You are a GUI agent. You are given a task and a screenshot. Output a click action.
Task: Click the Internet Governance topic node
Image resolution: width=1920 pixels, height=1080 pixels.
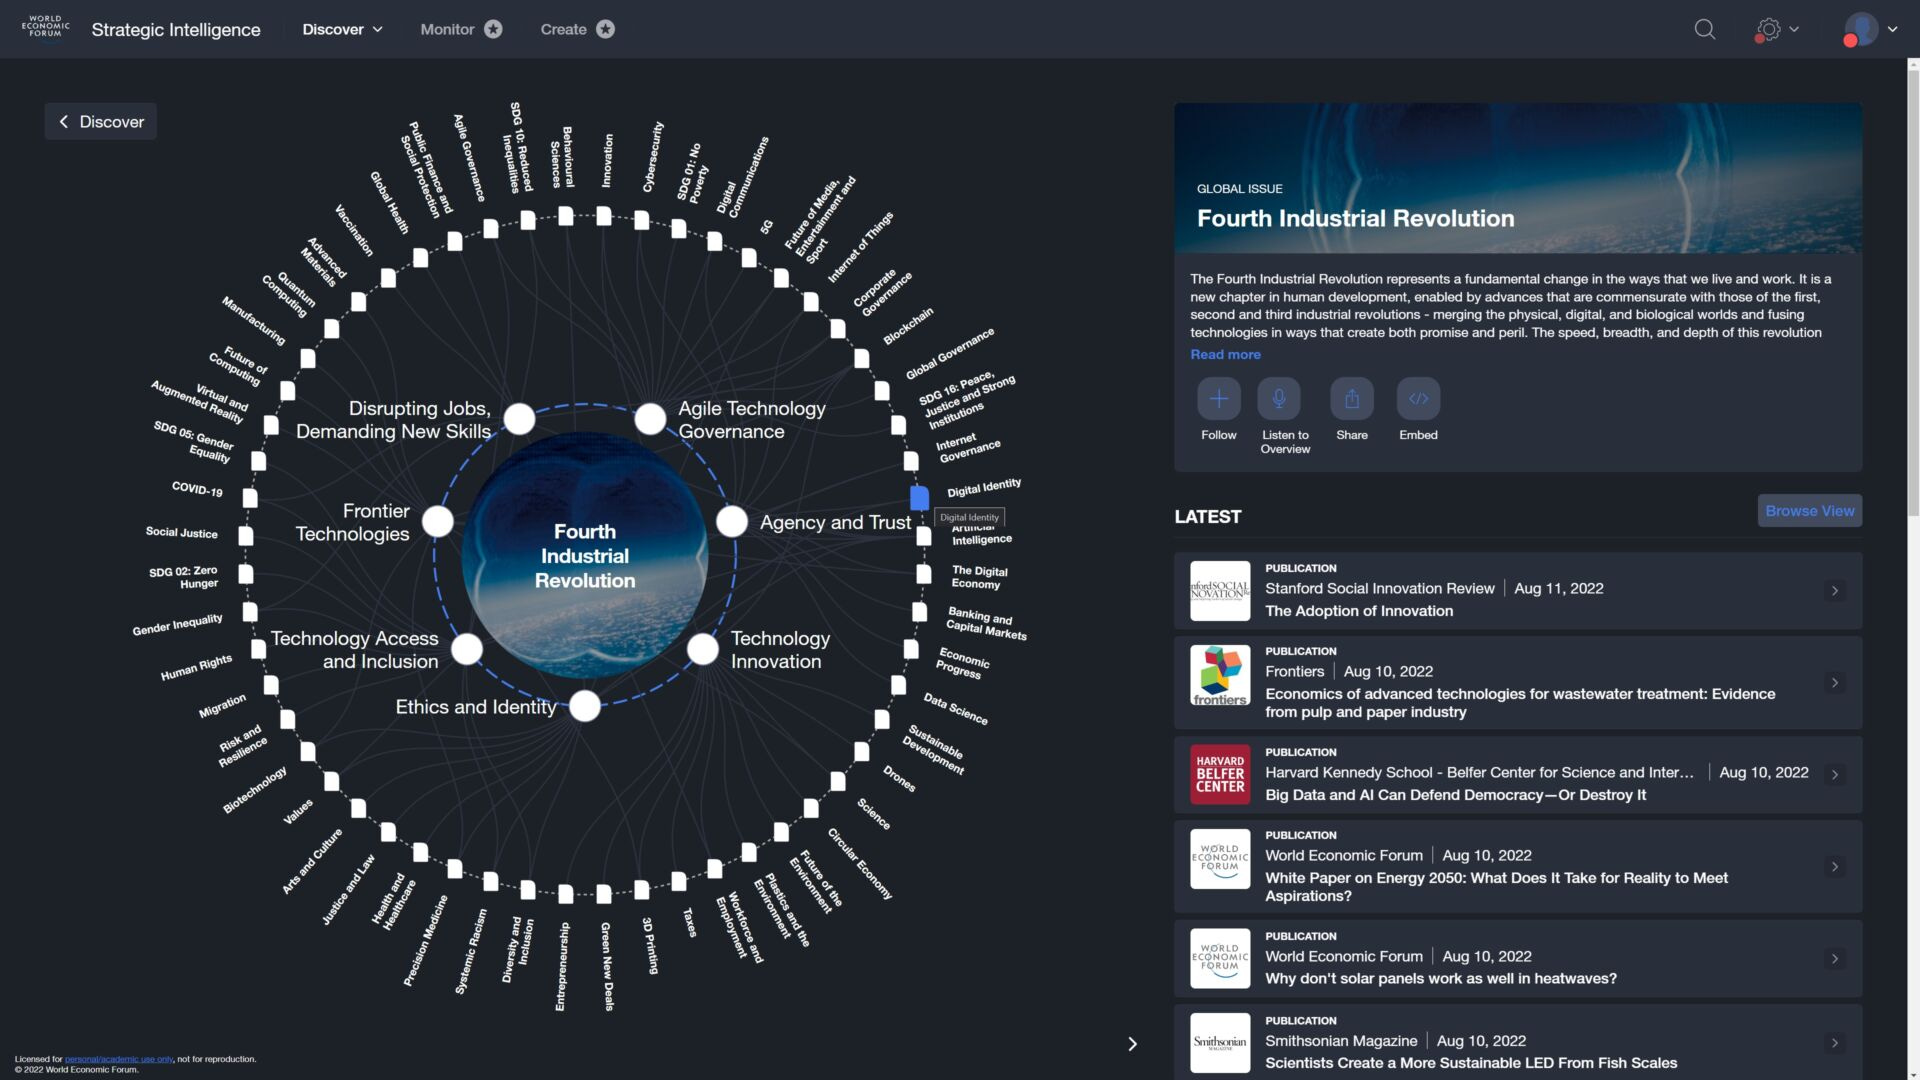tap(911, 461)
